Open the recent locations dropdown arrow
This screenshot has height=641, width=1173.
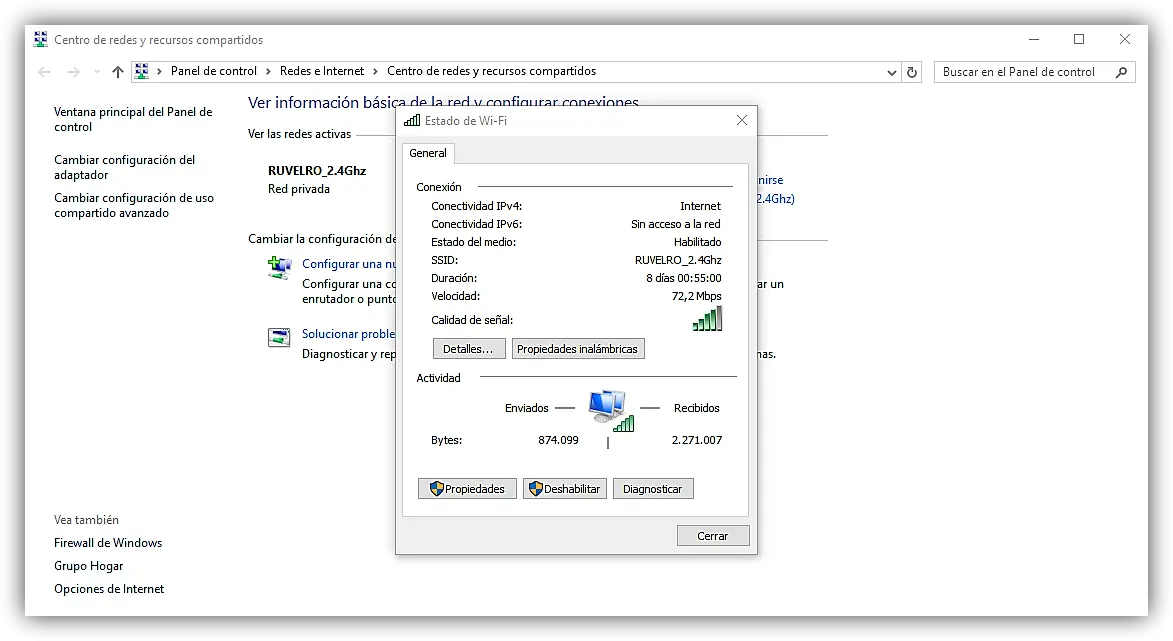click(97, 72)
